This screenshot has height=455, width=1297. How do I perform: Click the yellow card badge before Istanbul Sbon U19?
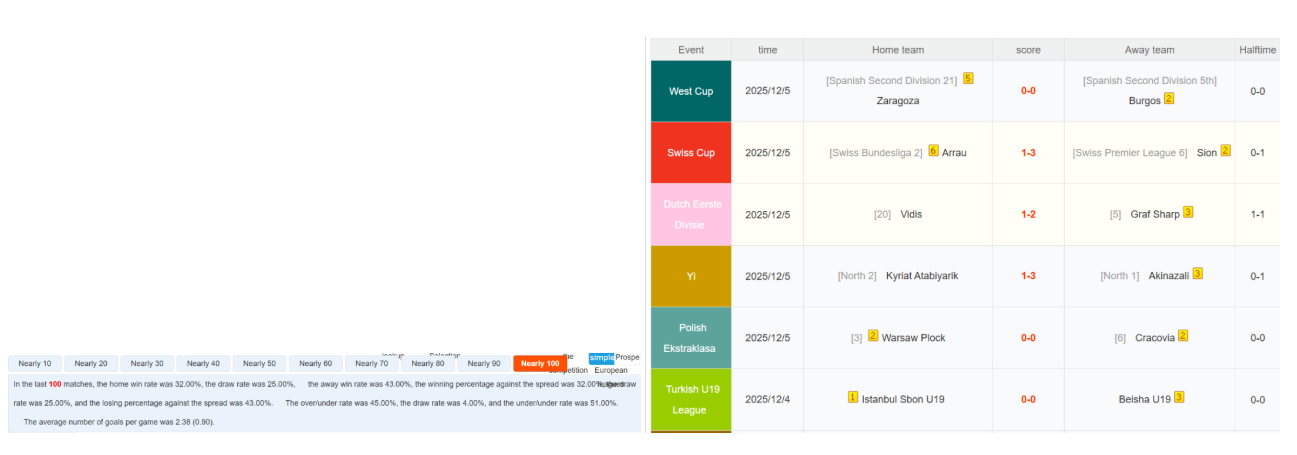(853, 397)
